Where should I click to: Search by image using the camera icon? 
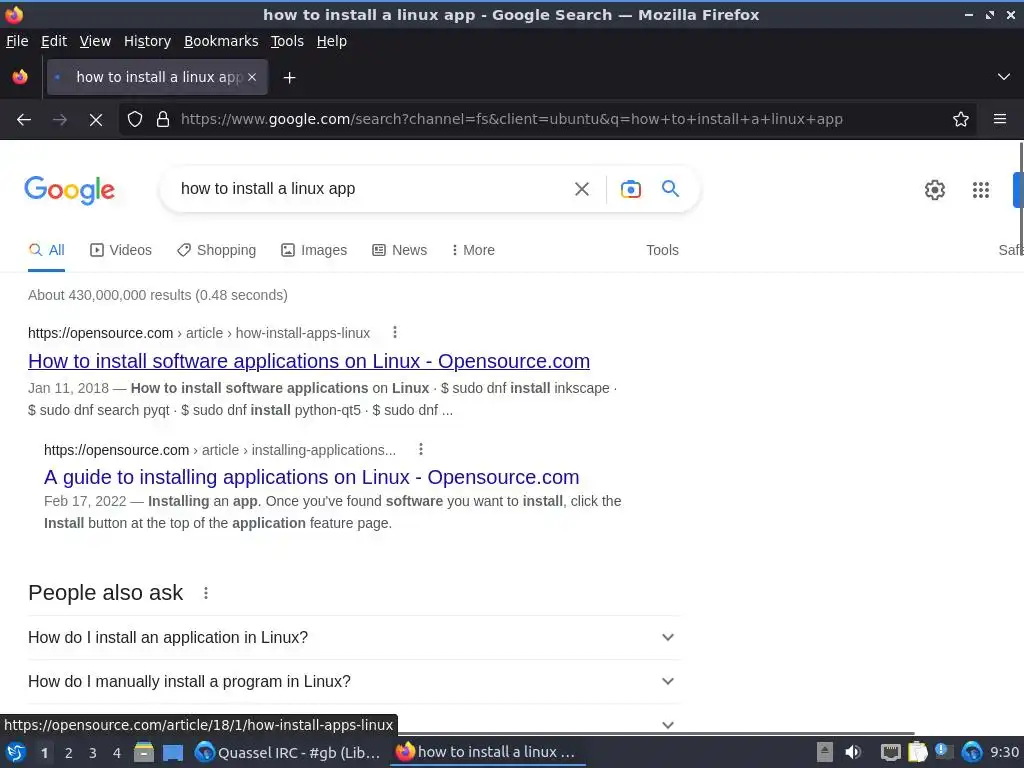click(x=630, y=189)
